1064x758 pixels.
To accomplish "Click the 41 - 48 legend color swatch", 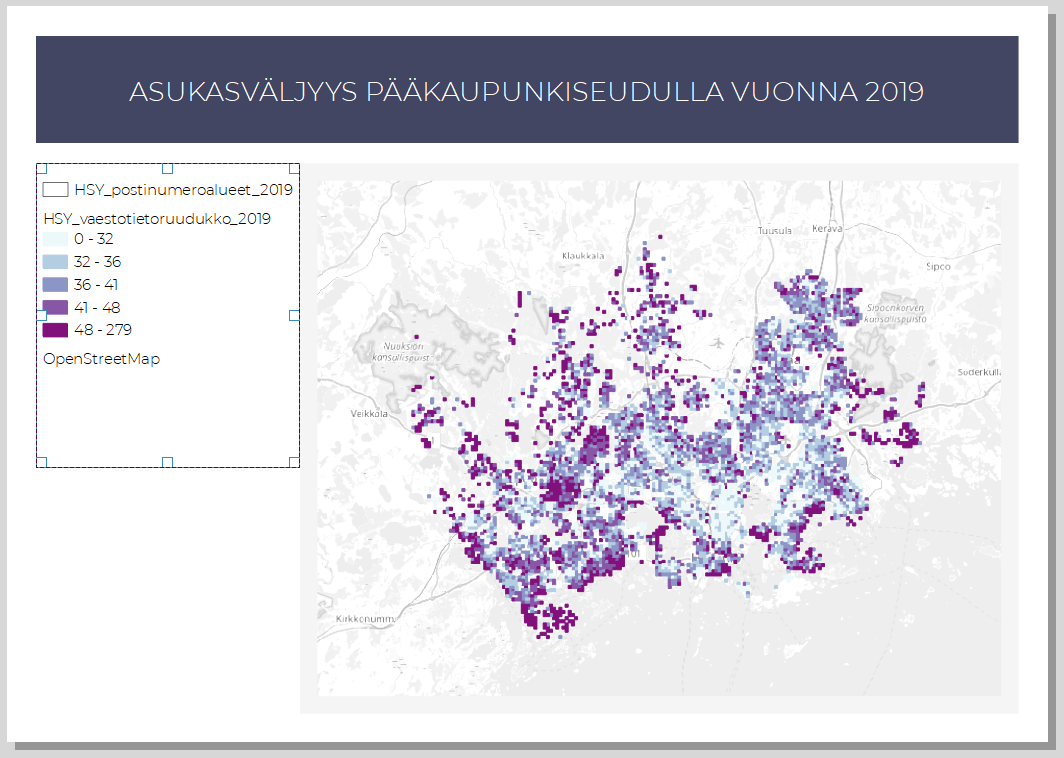I will pyautogui.click(x=55, y=307).
